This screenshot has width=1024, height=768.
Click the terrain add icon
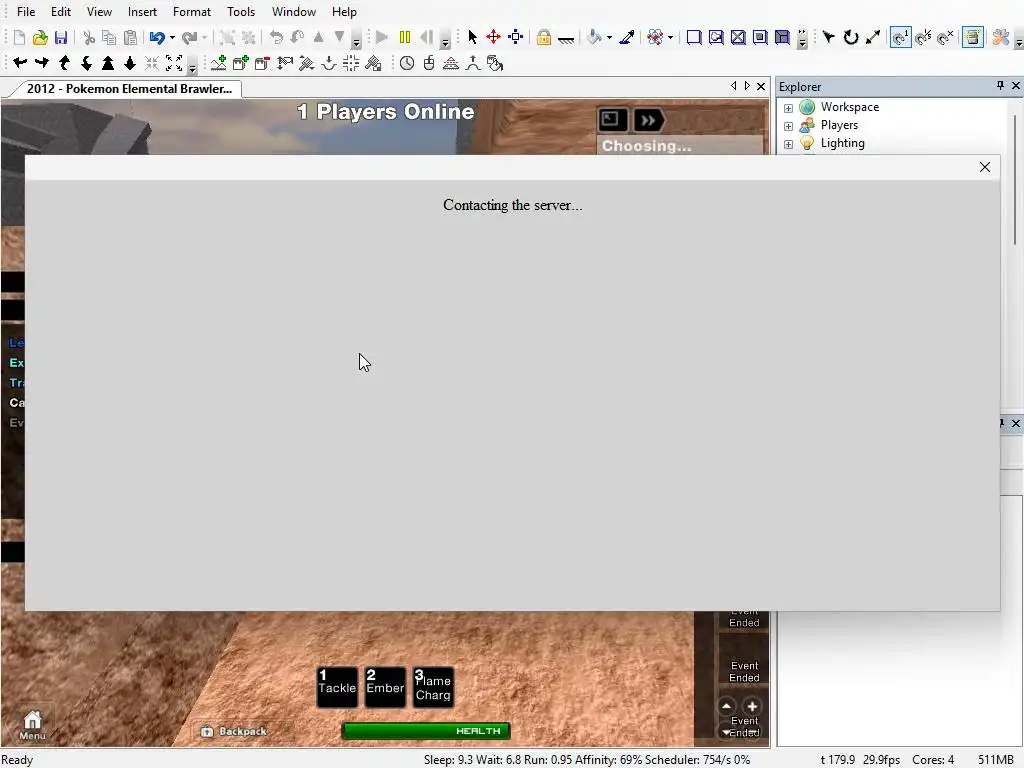click(219, 63)
